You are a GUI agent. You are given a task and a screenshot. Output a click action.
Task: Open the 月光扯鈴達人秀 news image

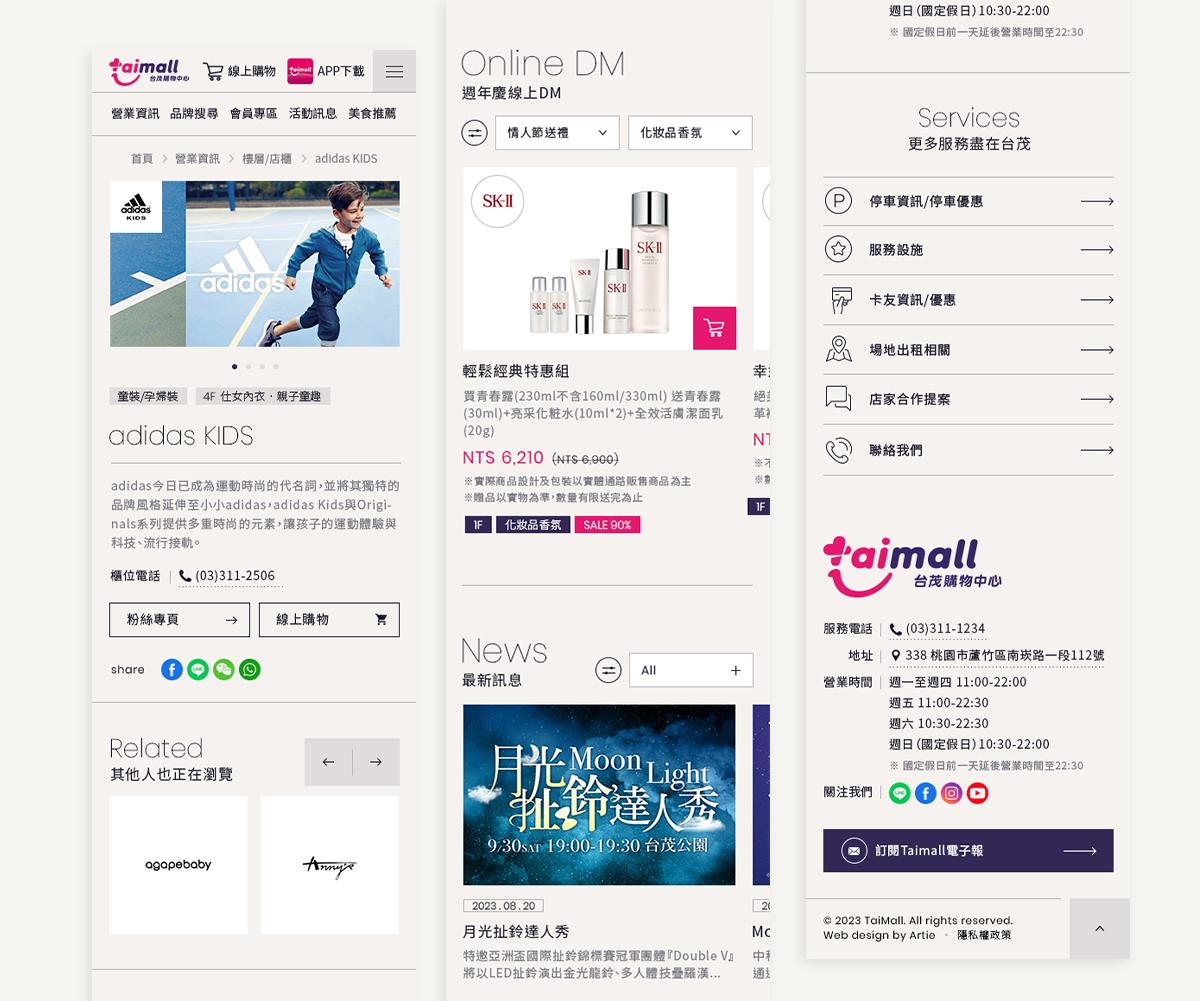[x=599, y=795]
